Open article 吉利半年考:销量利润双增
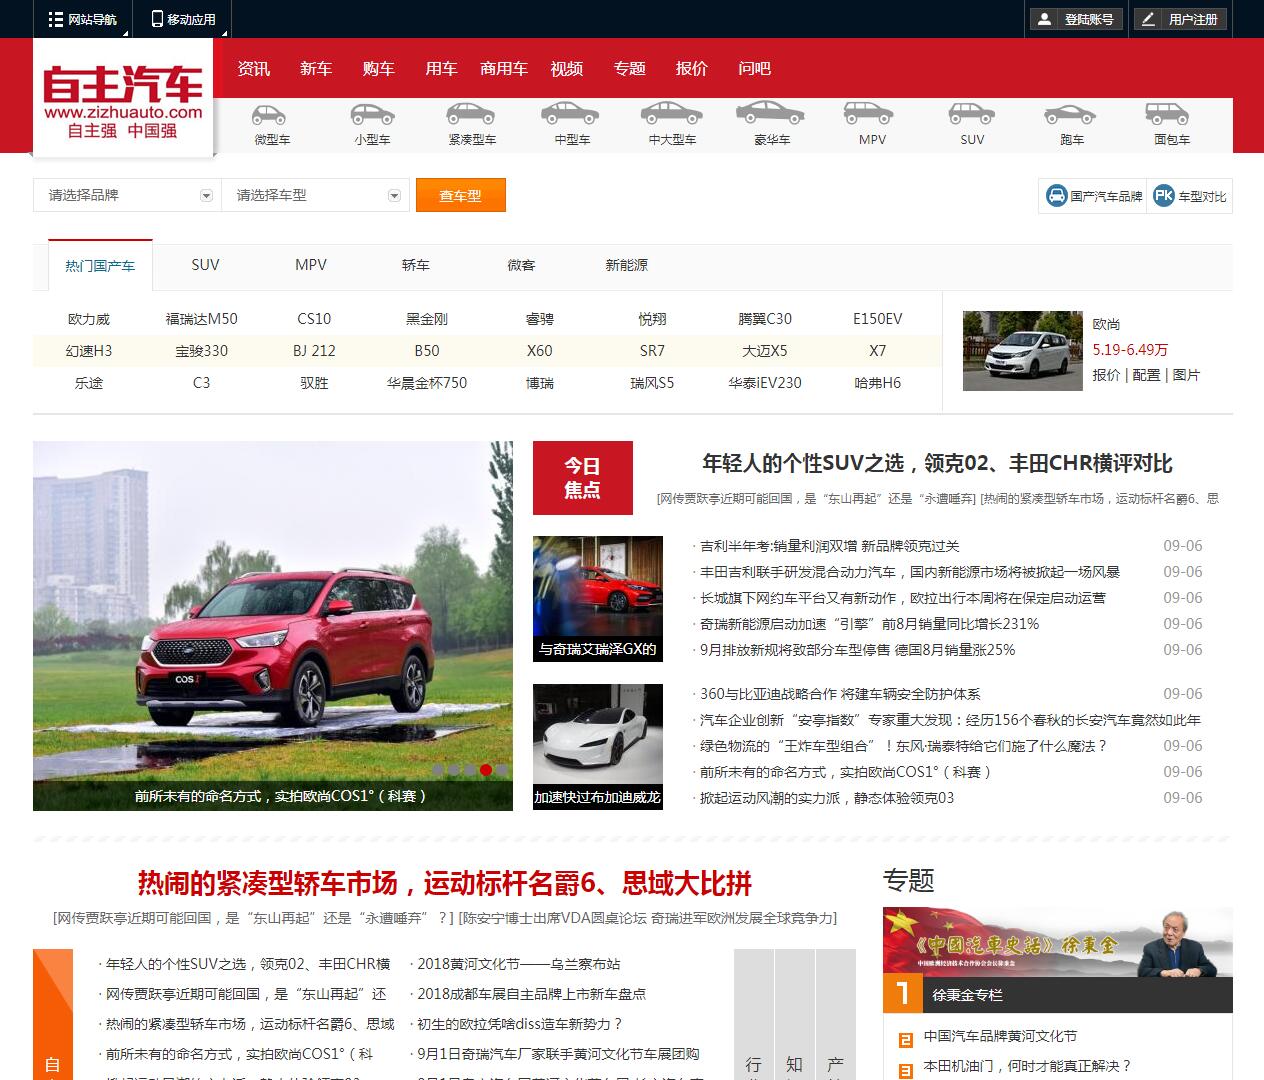This screenshot has height=1080, width=1264. pos(829,546)
